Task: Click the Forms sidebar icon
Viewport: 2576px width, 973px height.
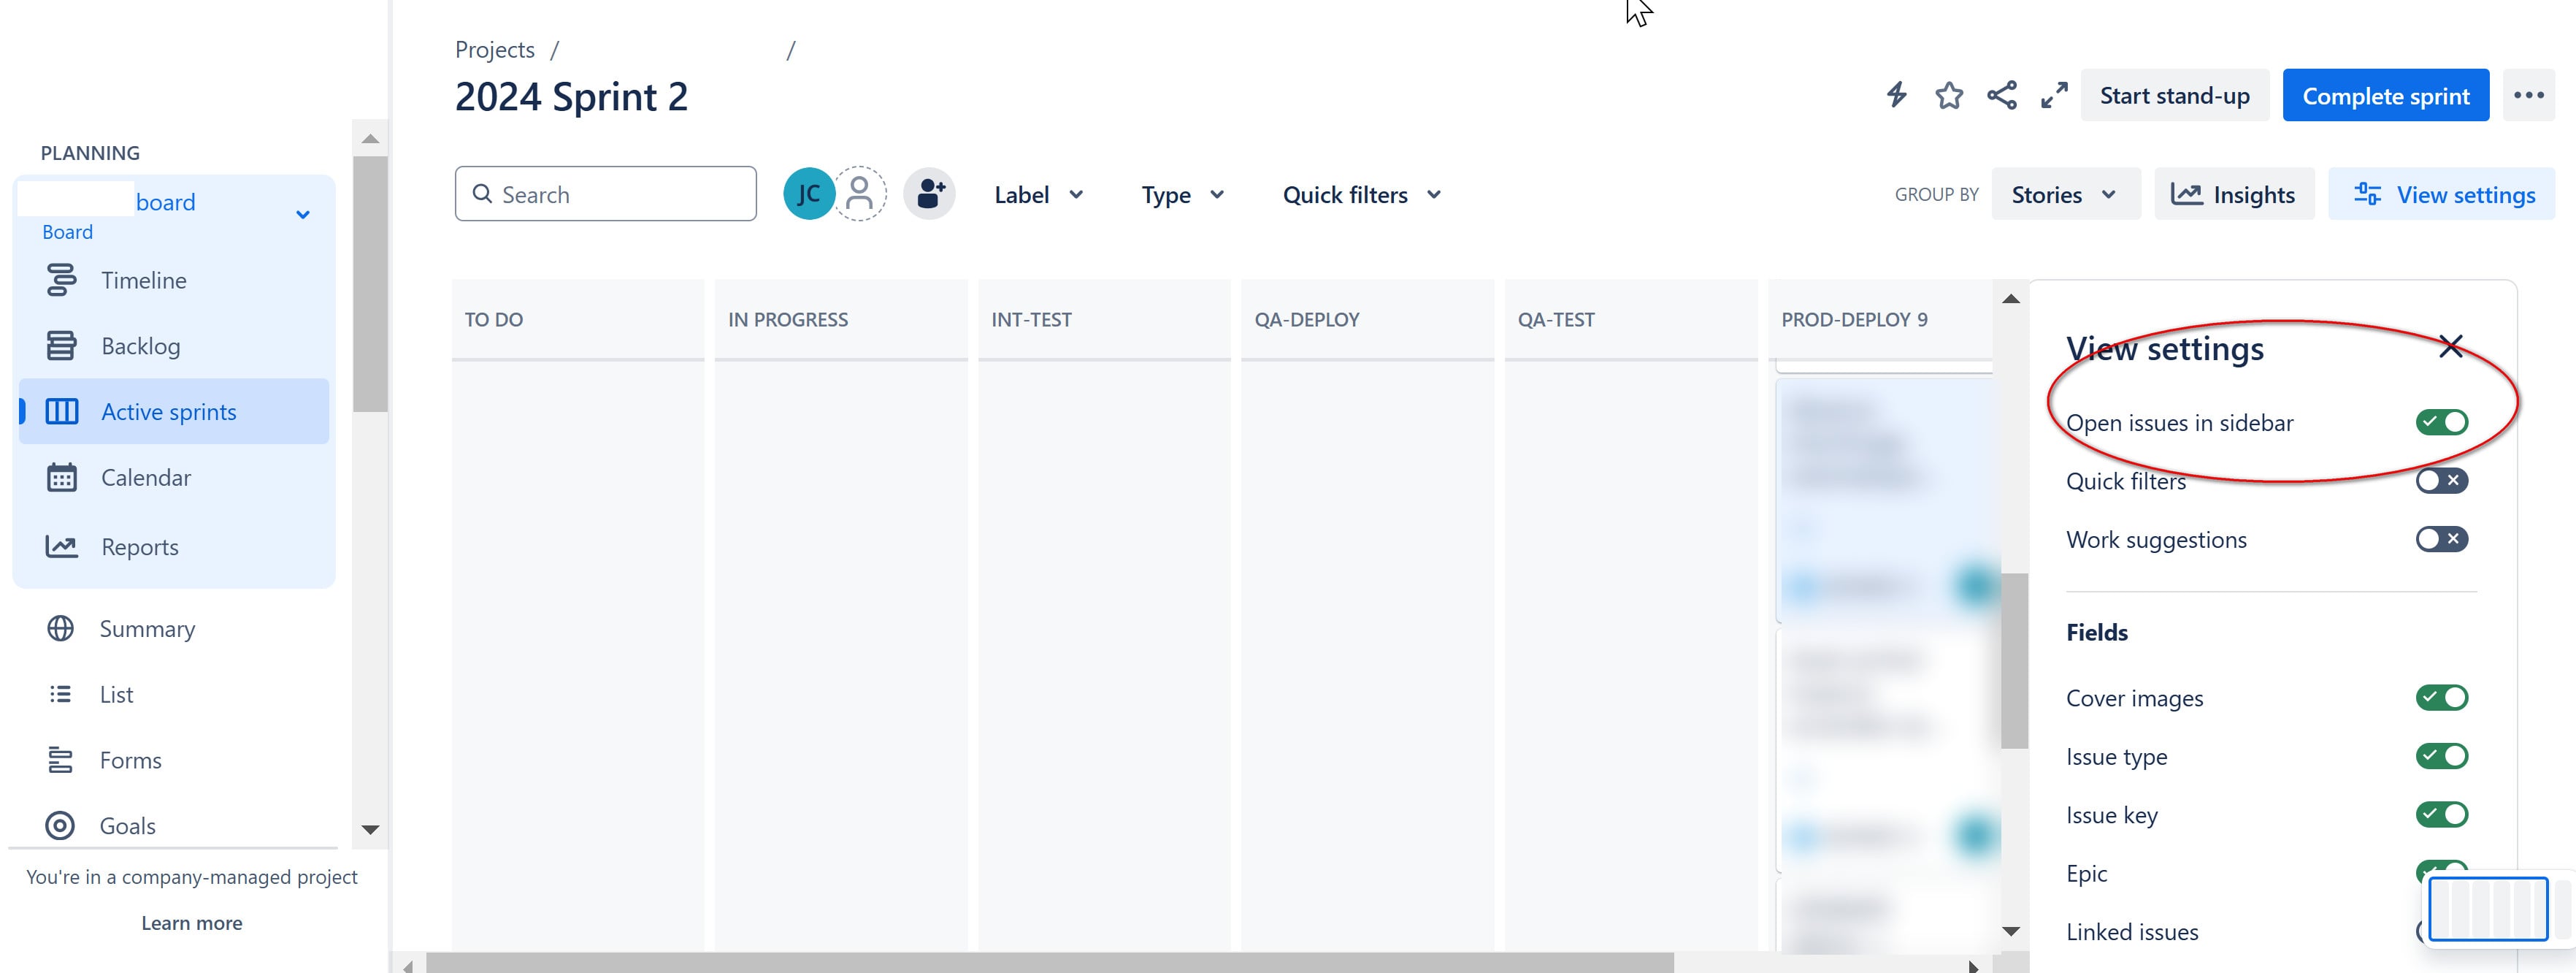Action: [x=60, y=760]
